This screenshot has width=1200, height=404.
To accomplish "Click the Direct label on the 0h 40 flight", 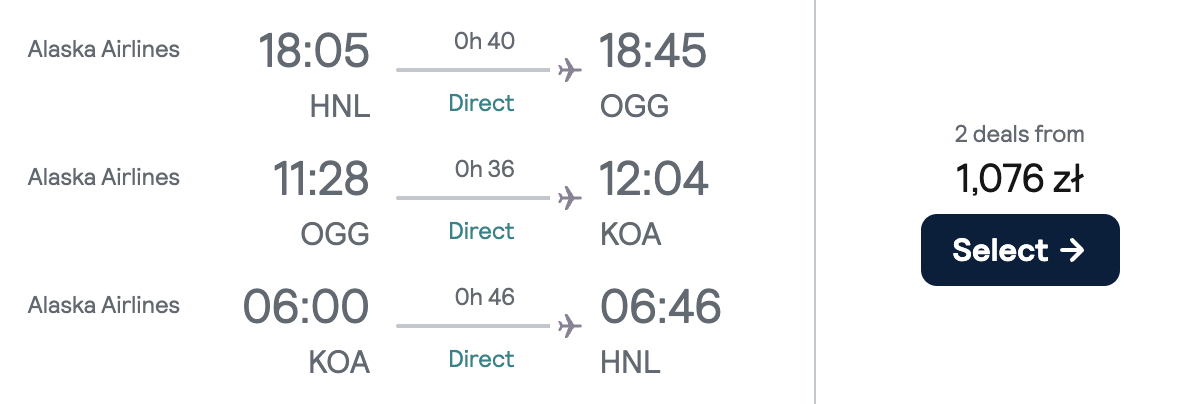I will point(481,103).
